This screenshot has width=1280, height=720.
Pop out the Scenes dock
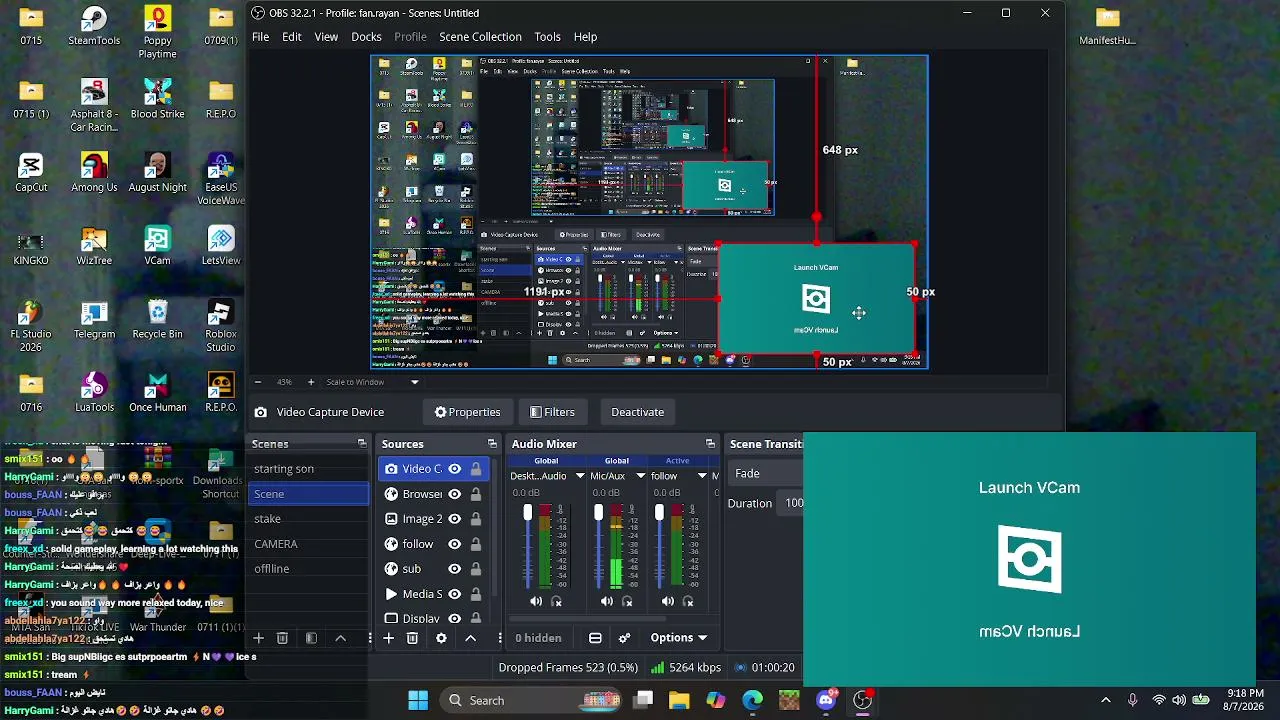(x=362, y=444)
